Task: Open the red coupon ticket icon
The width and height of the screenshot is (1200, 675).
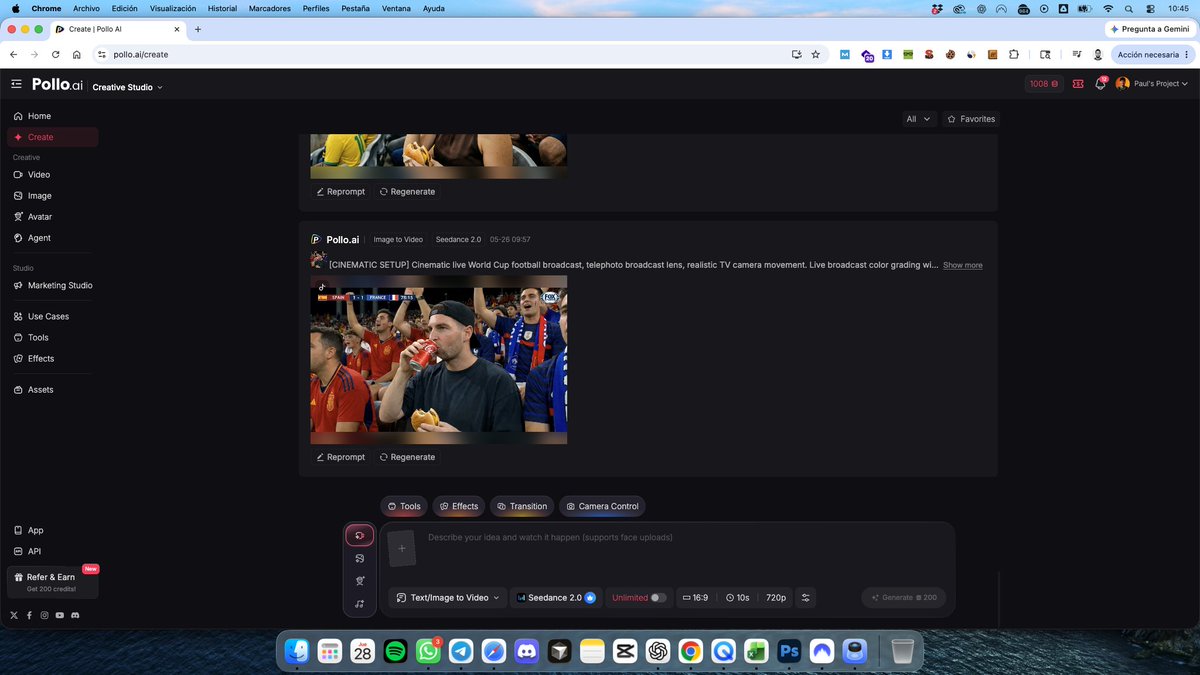Action: [1078, 84]
